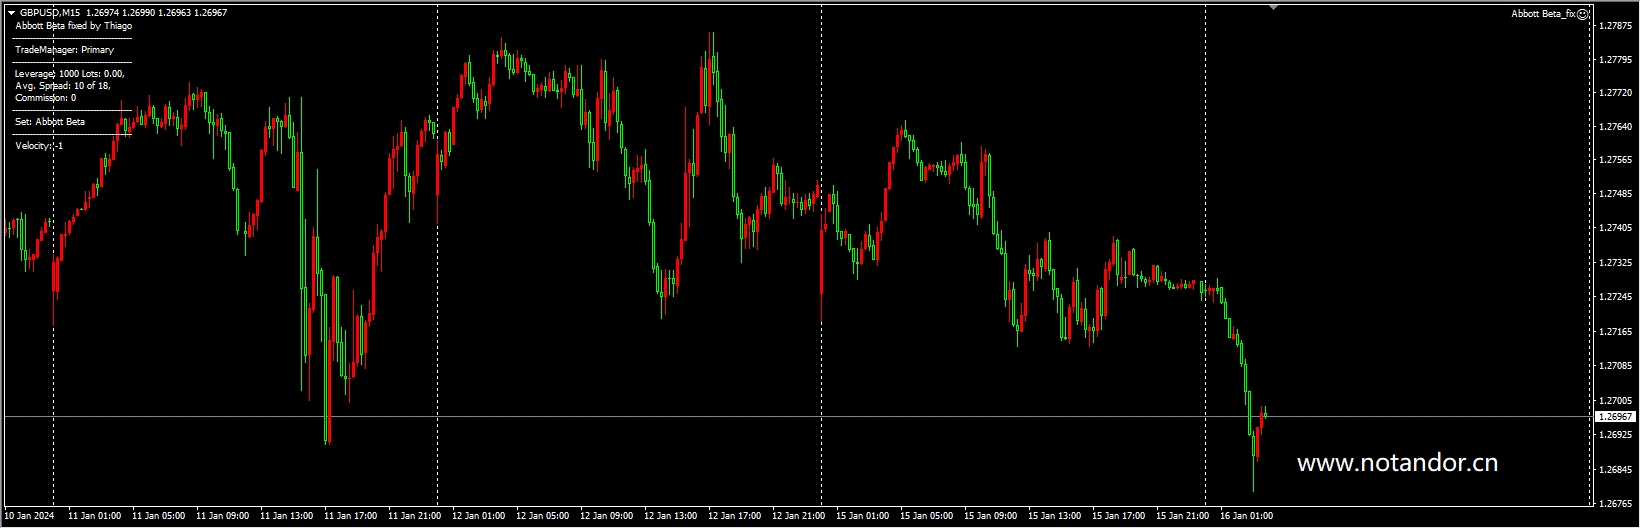The height and width of the screenshot is (529, 1641).
Task: Click price scale value 1.26765
Action: click(x=1616, y=503)
